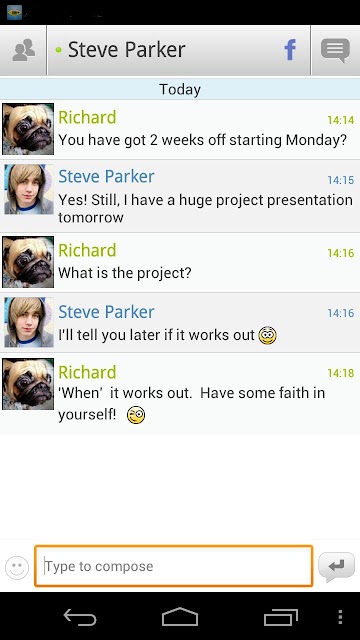Tap Steve Parker's avatar at 14:15 message

29,189
